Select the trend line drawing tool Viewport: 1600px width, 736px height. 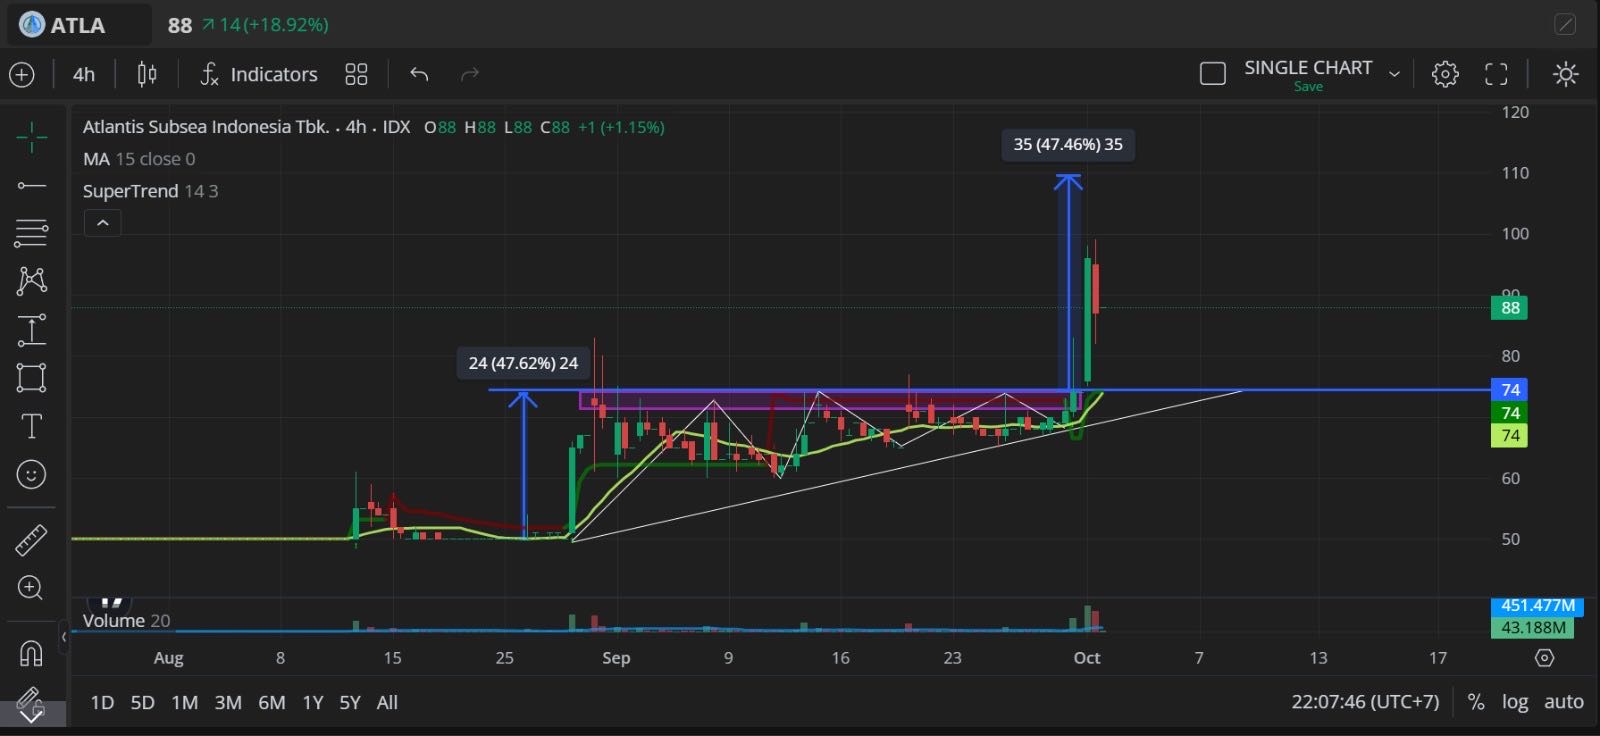(x=31, y=185)
